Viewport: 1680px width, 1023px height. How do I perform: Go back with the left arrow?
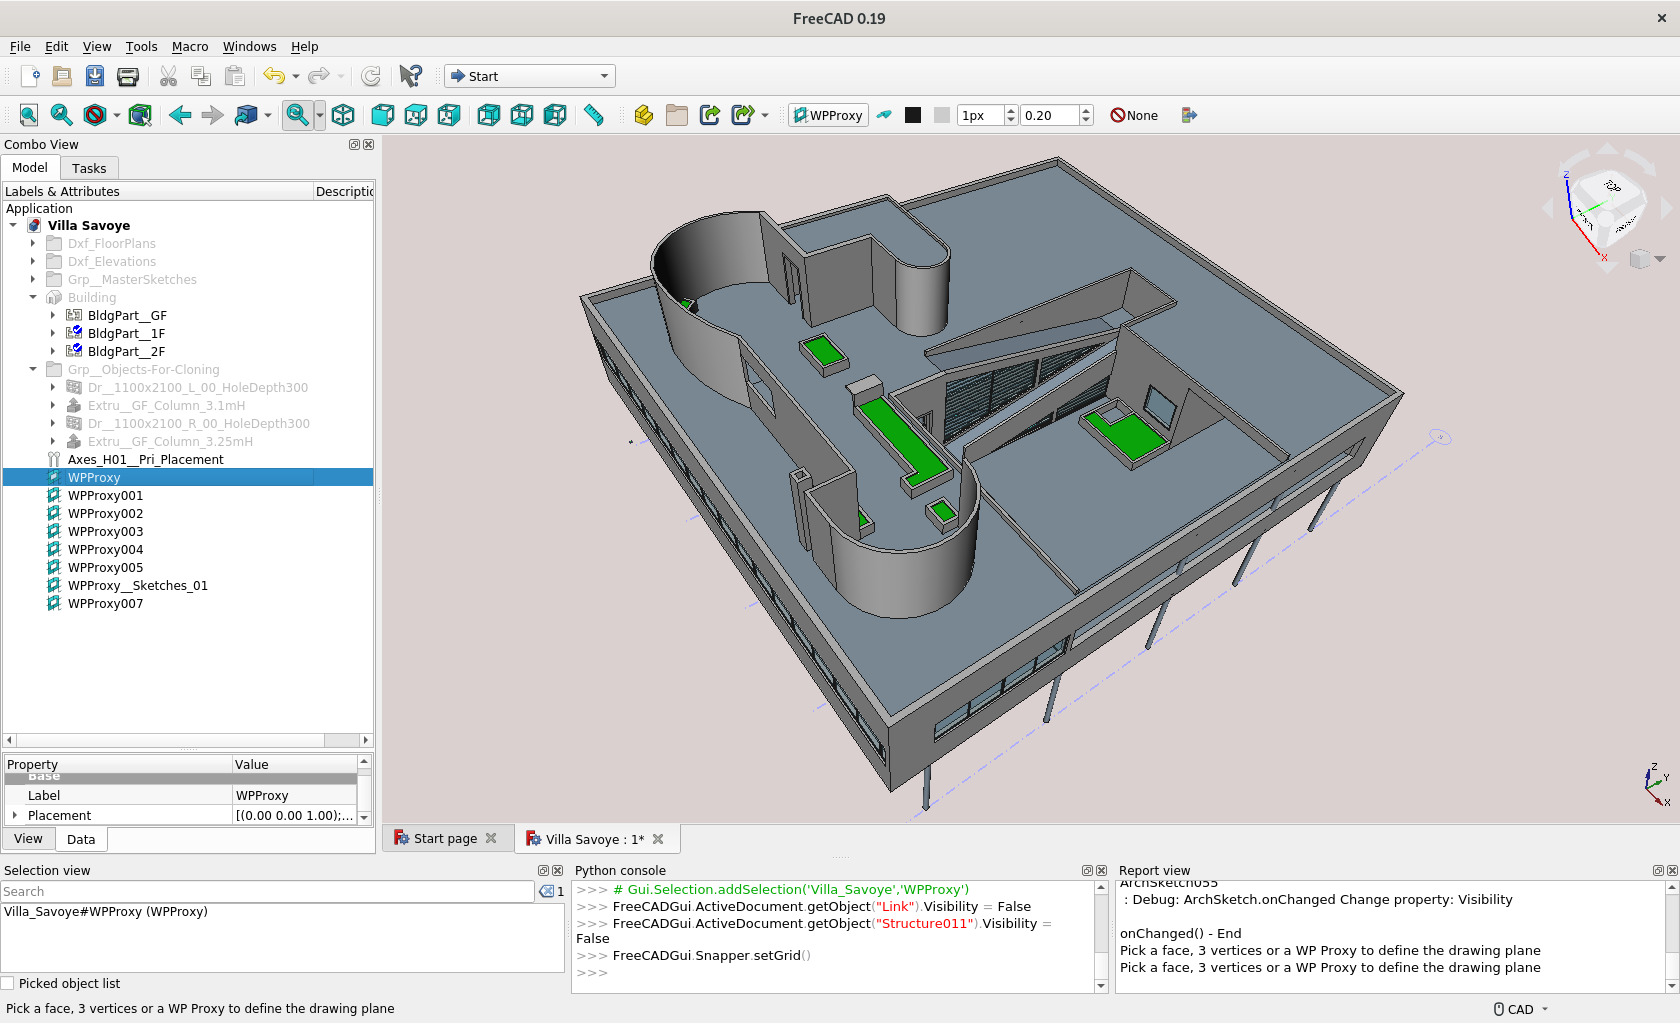(180, 115)
